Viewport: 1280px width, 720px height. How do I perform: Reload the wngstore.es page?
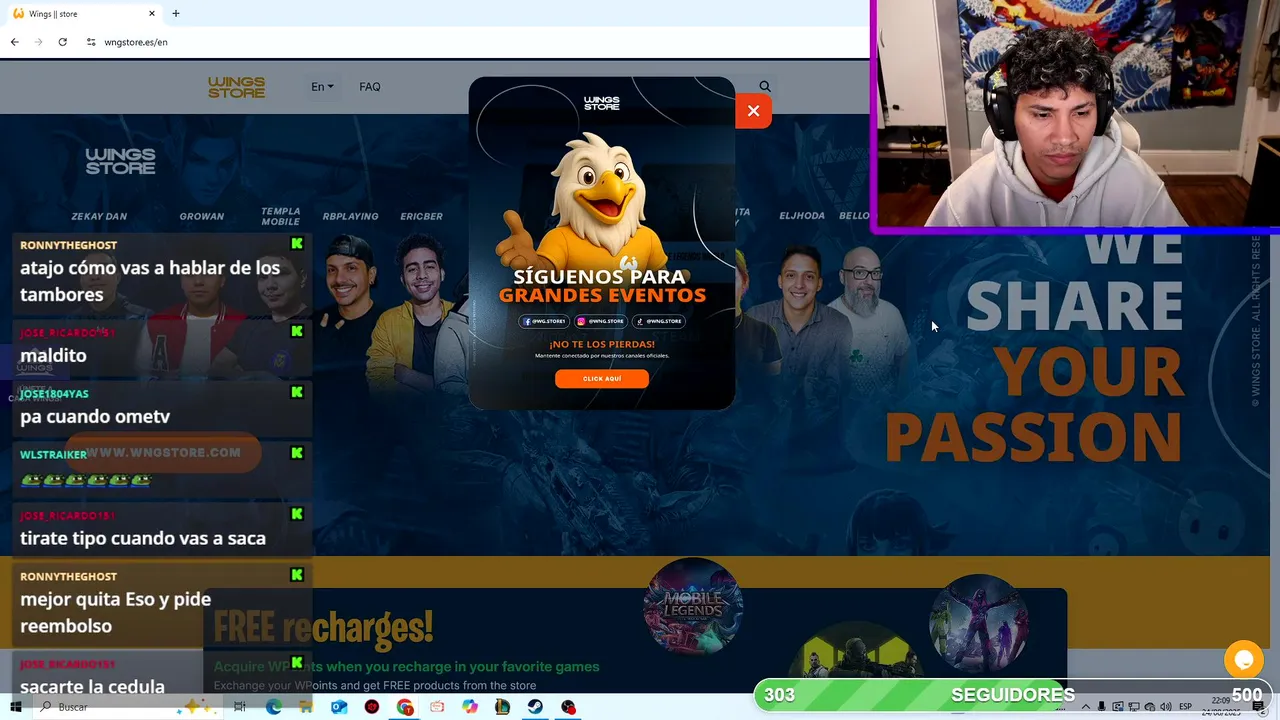[x=62, y=42]
